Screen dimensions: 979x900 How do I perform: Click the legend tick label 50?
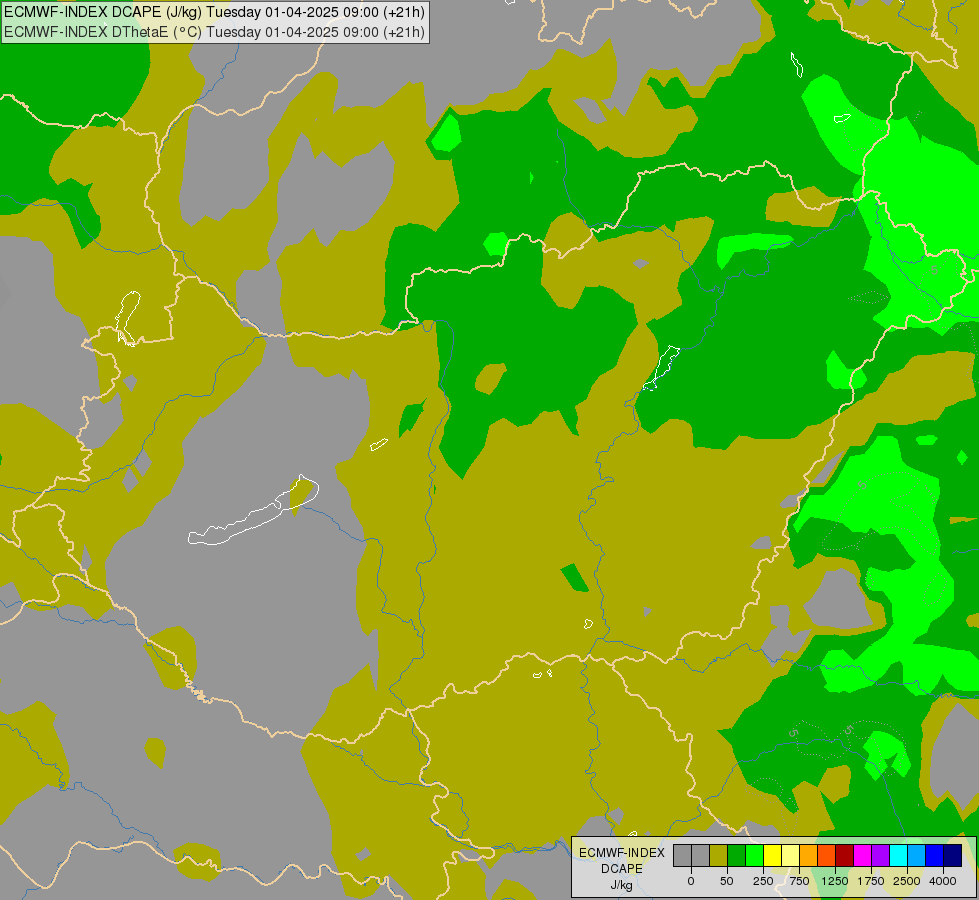pos(727,881)
